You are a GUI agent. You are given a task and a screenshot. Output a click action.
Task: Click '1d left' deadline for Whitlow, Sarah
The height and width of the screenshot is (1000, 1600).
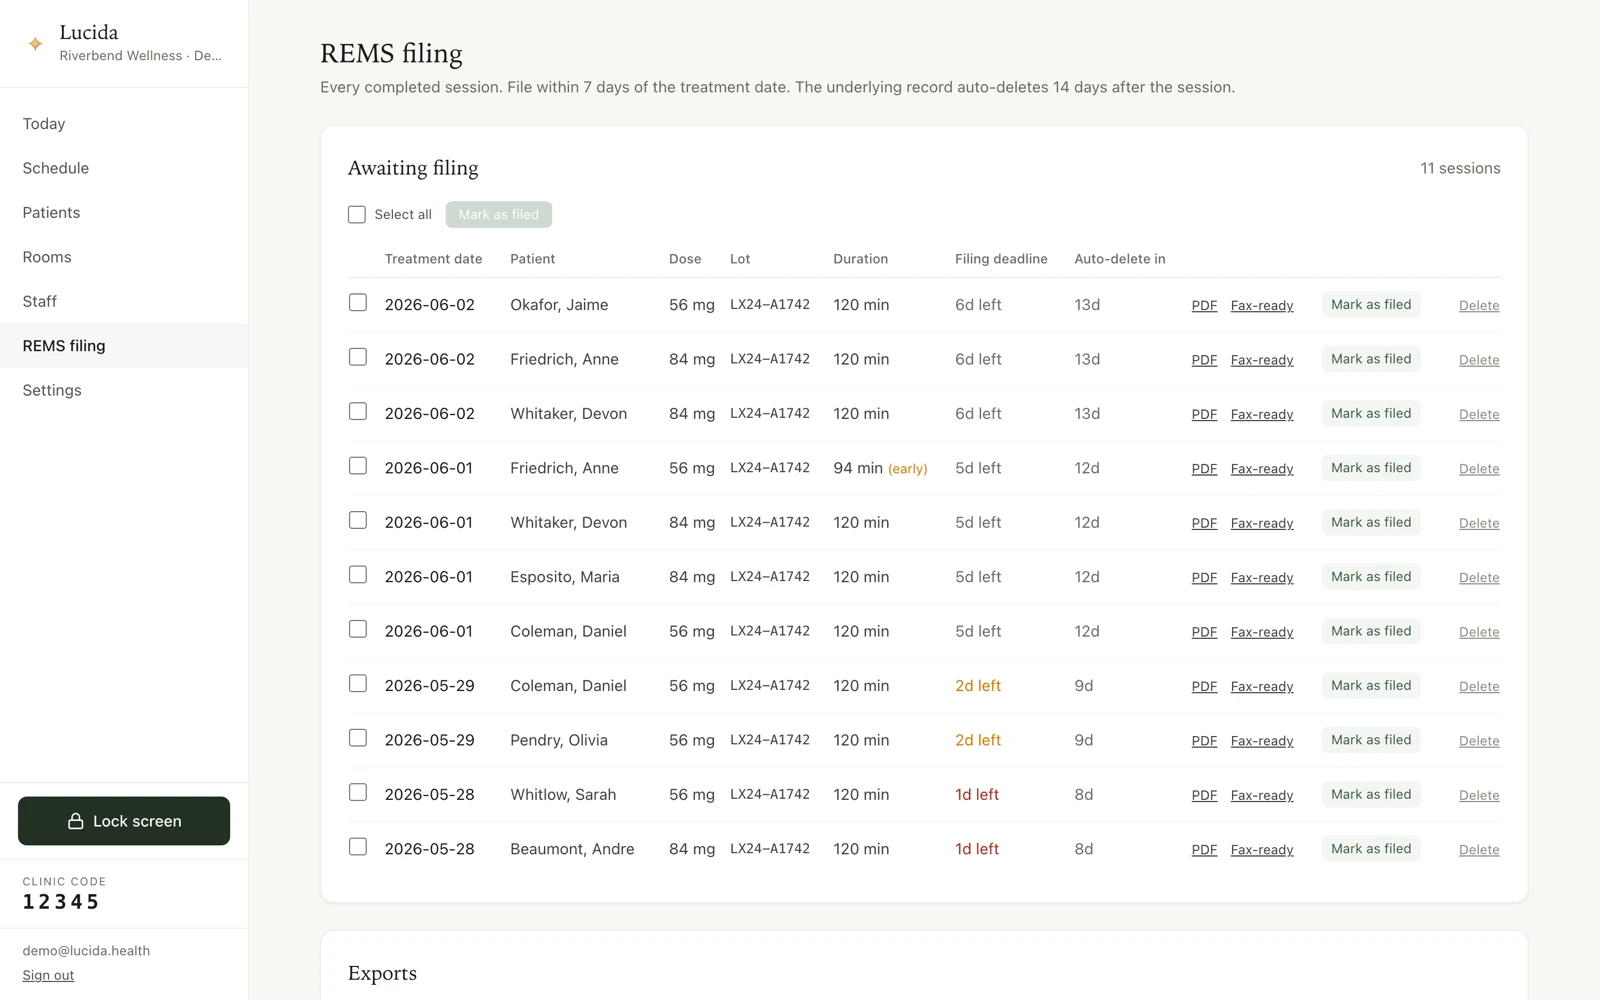tap(977, 795)
